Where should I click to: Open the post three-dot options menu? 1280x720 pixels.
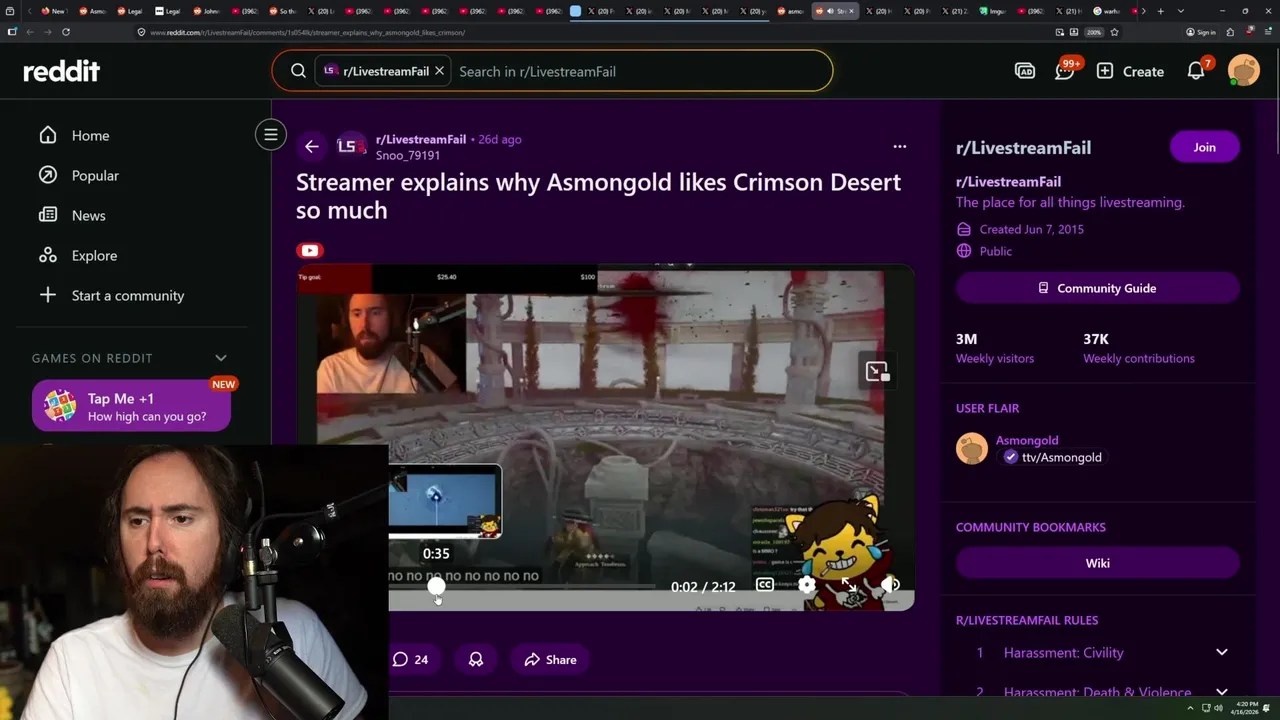pos(900,147)
